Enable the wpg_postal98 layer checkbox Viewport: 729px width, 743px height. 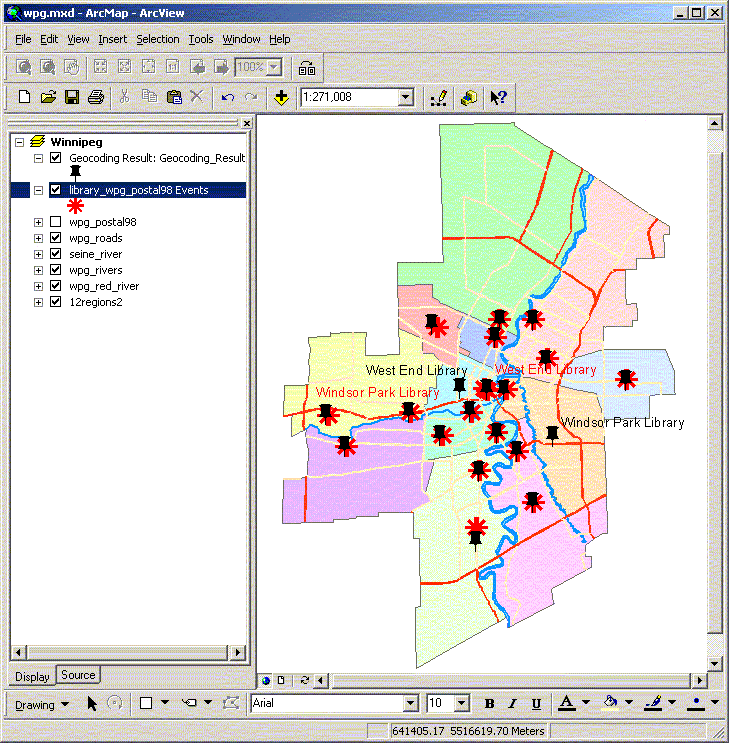[56, 222]
